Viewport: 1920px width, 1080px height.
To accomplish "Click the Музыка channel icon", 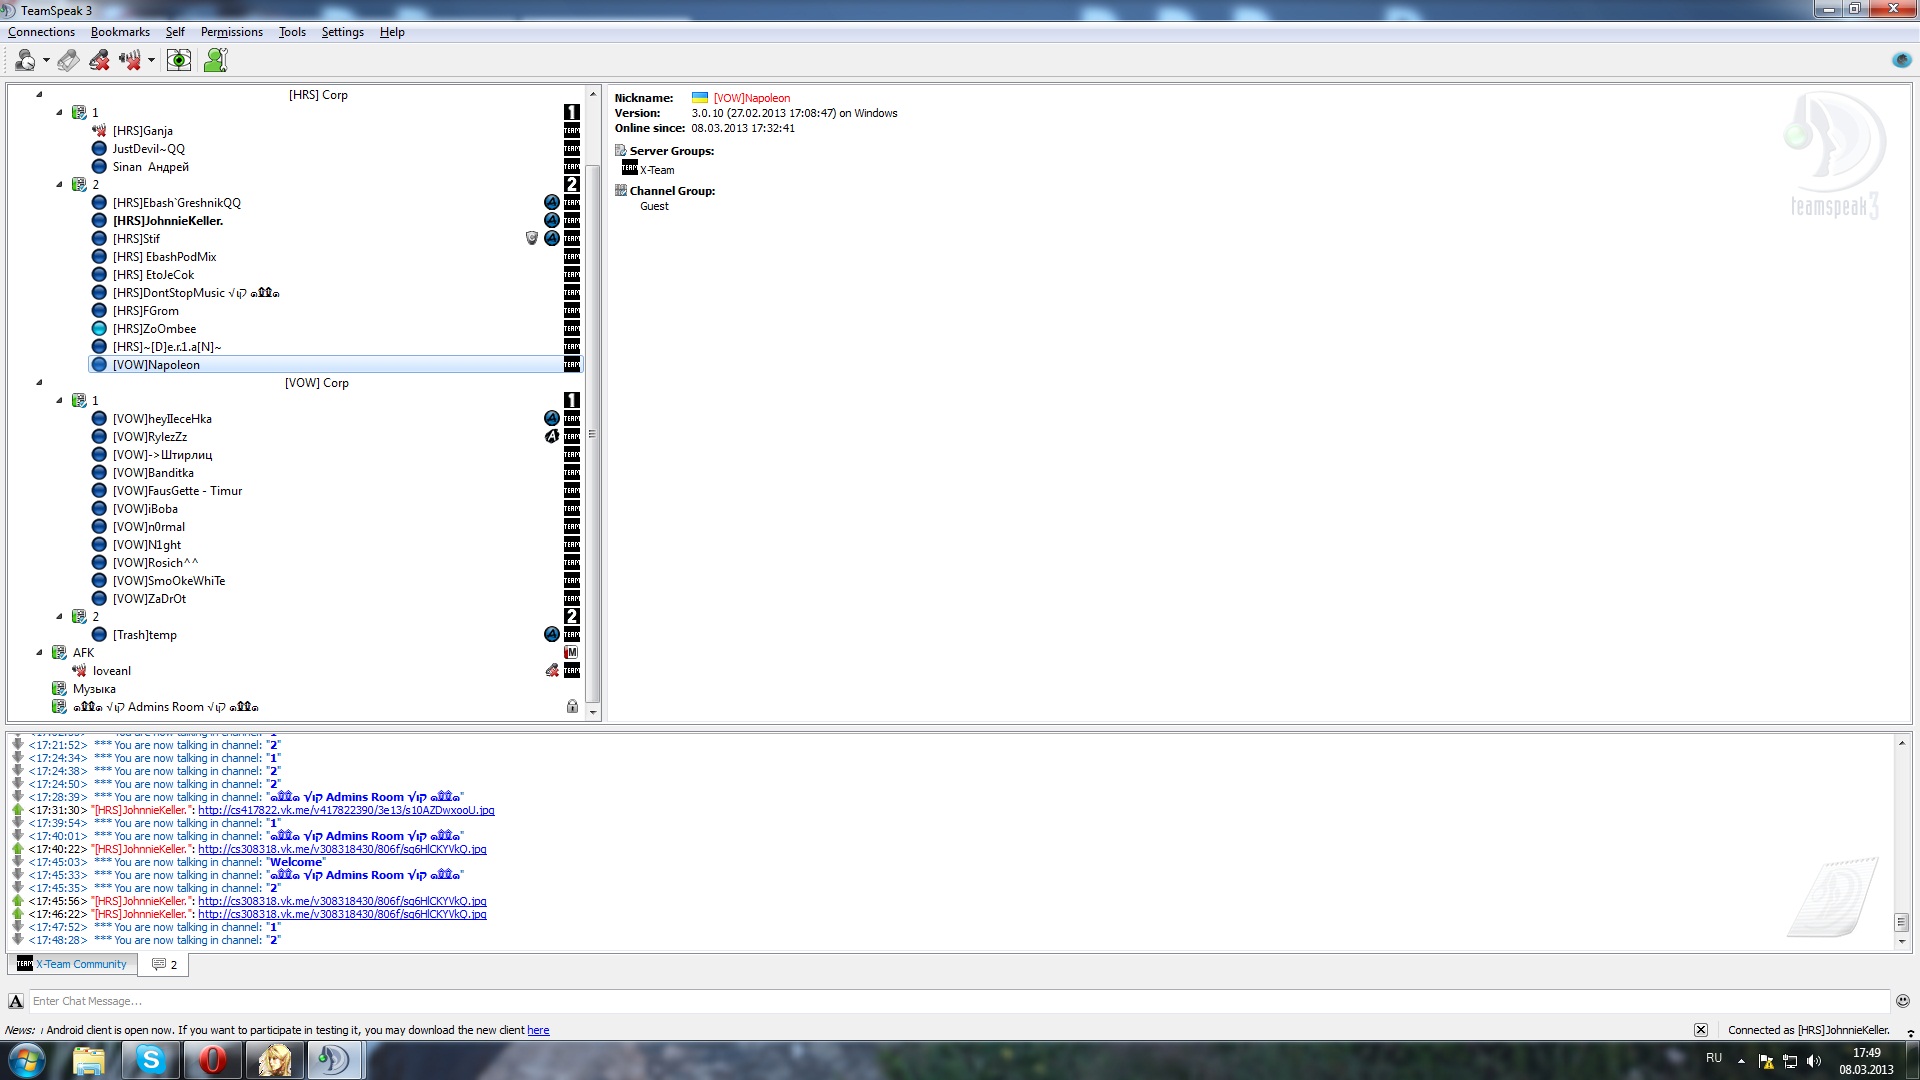I will click(59, 689).
